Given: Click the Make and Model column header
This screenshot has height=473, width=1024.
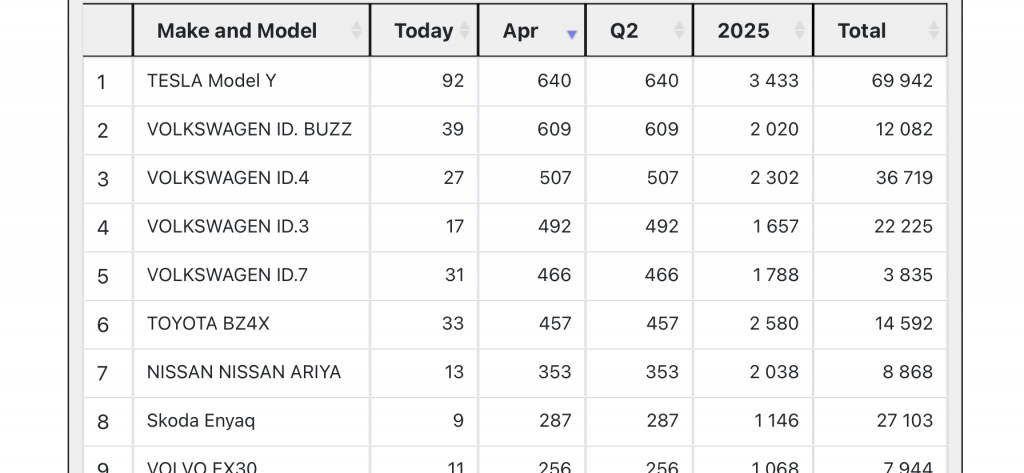Looking at the screenshot, I should (237, 31).
